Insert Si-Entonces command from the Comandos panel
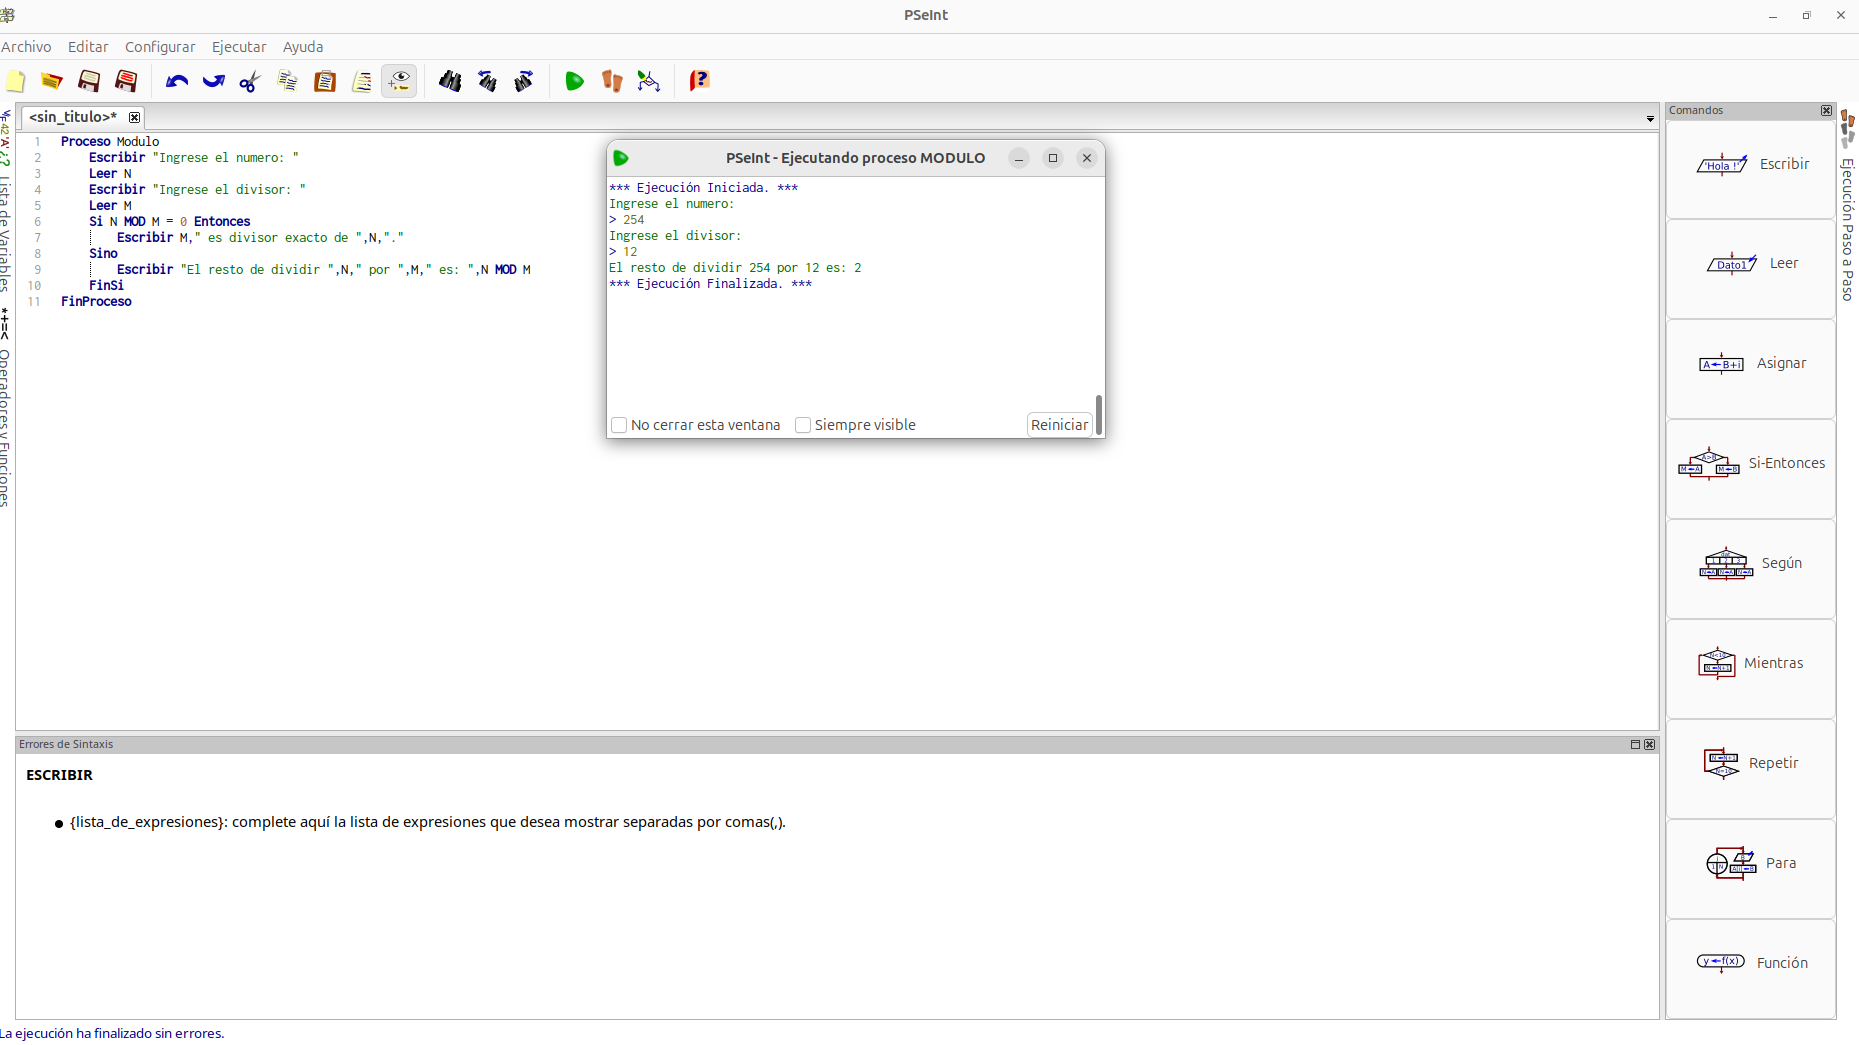The width and height of the screenshot is (1859, 1045). pos(1751,464)
